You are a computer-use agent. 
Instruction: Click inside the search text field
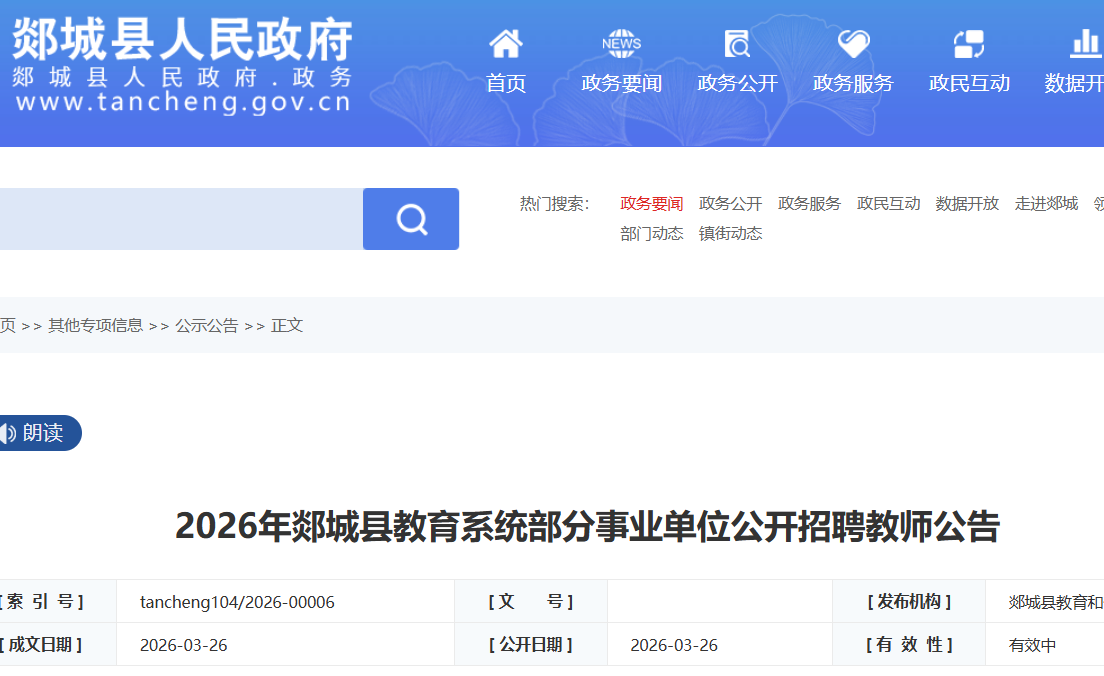point(180,219)
